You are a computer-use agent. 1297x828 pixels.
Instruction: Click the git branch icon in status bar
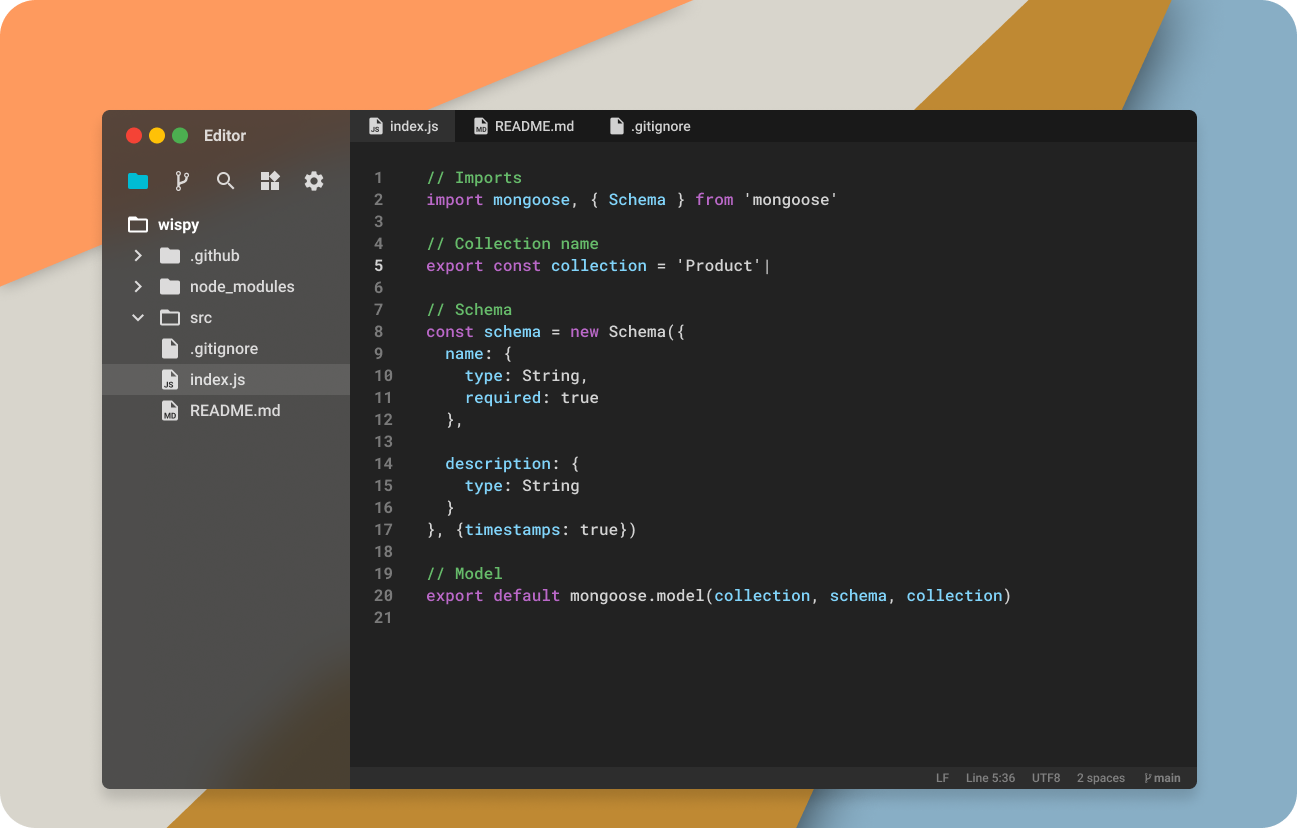[1149, 778]
